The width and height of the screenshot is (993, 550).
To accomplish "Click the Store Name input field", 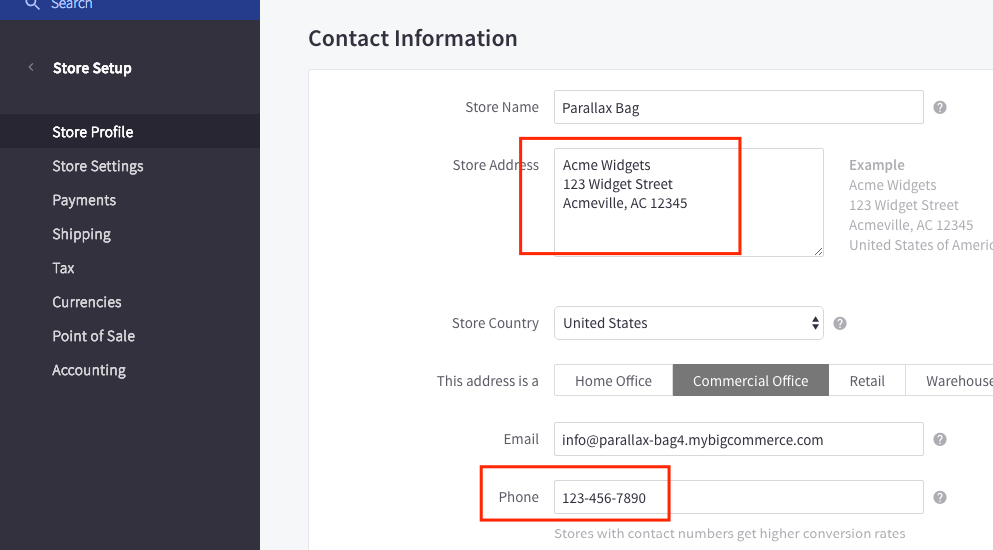I will (x=738, y=107).
